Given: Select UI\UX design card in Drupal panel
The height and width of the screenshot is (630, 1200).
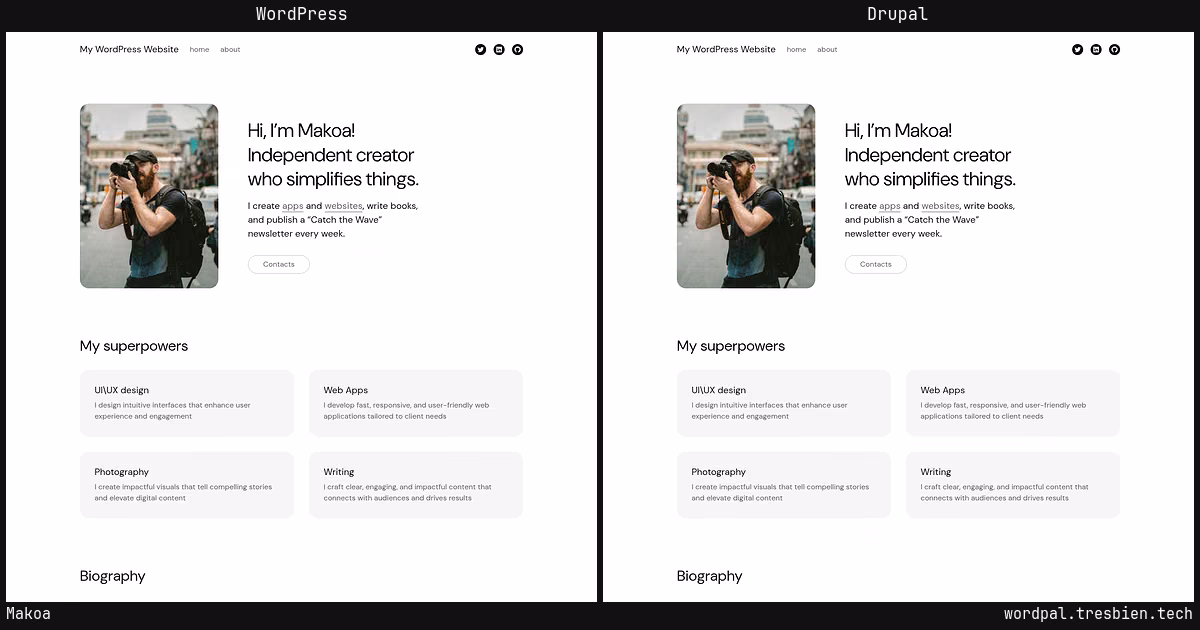Looking at the screenshot, I should (x=784, y=403).
